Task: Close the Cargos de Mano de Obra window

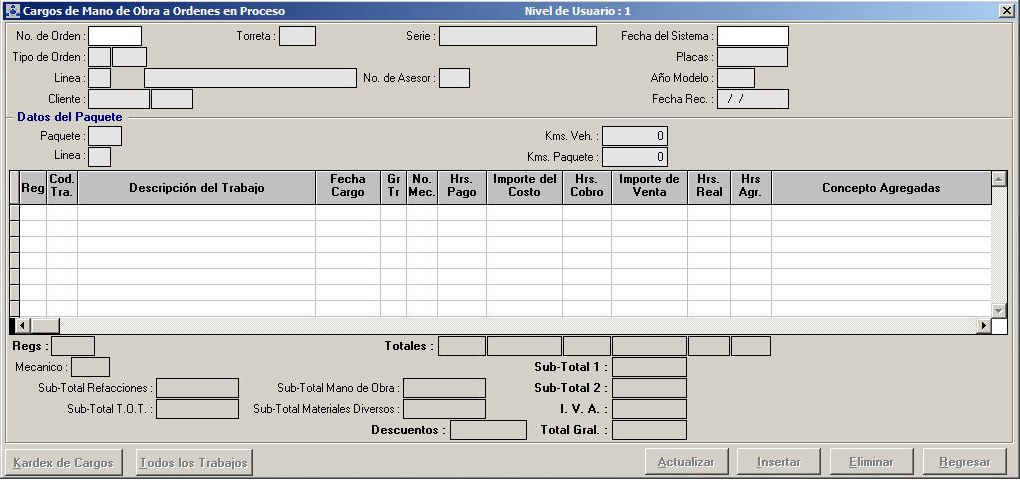Action: tap(1005, 10)
